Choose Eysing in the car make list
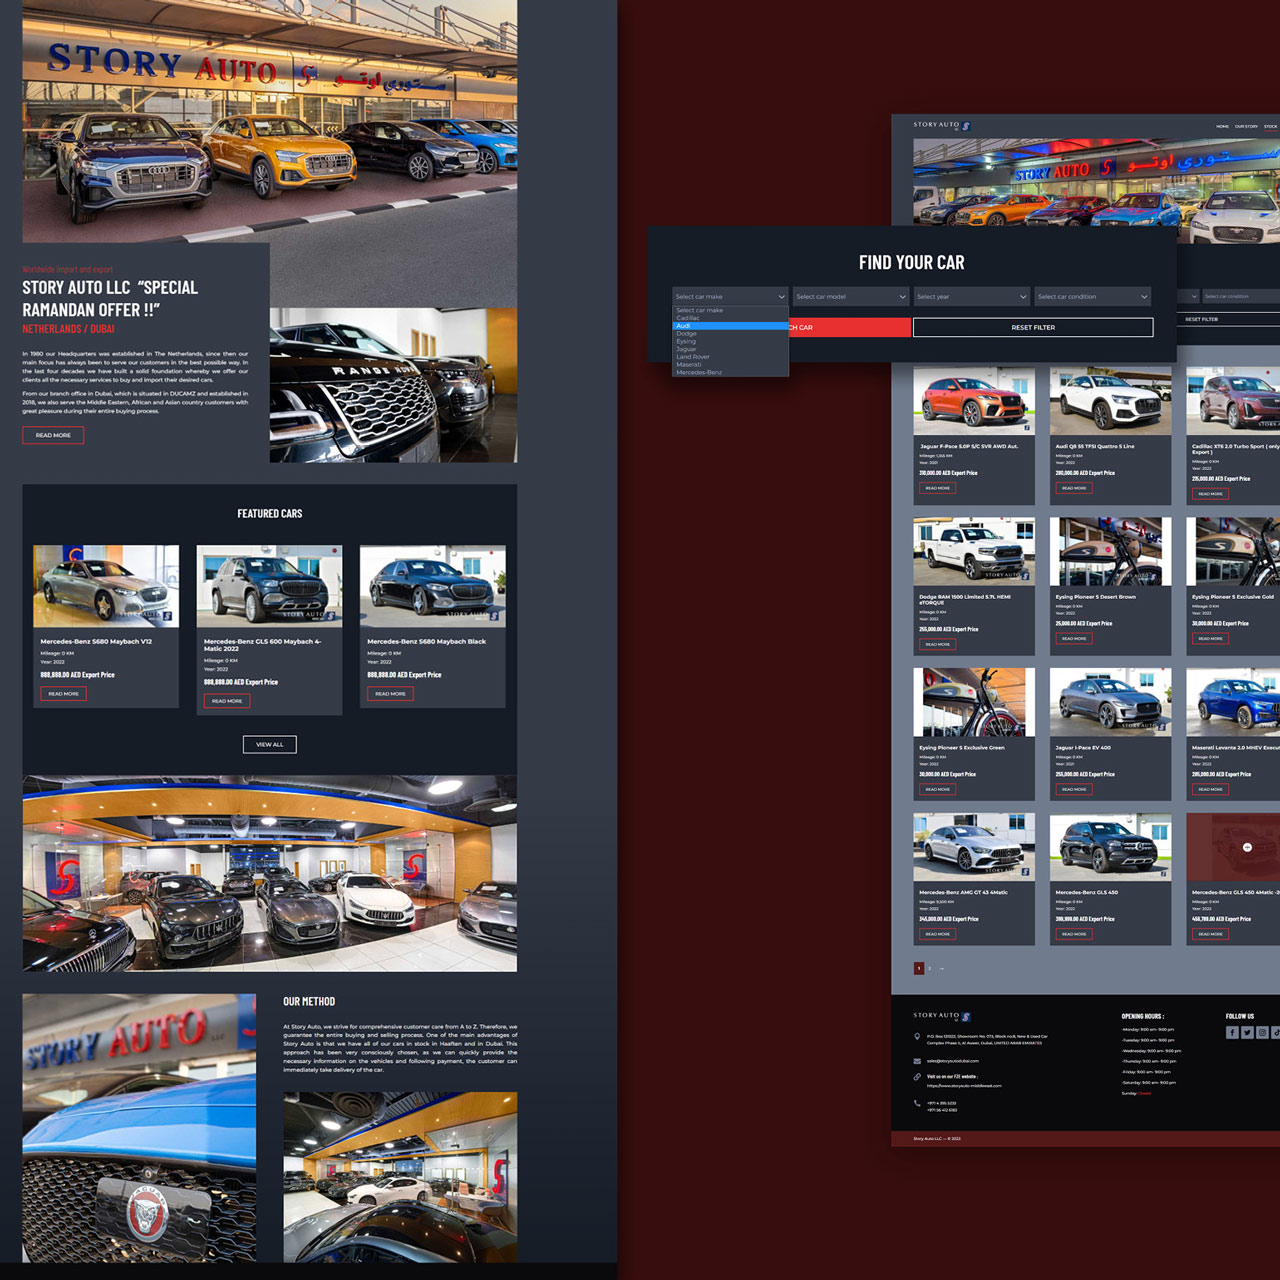The height and width of the screenshot is (1280, 1280). click(730, 341)
